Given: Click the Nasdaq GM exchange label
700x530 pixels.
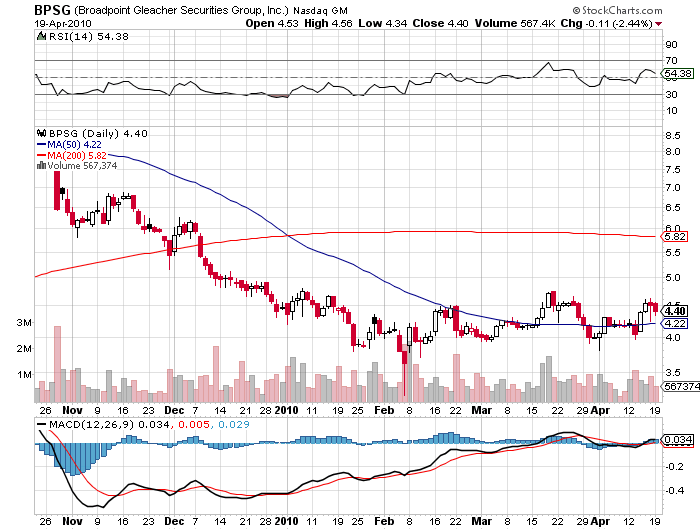Looking at the screenshot, I should [x=320, y=11].
